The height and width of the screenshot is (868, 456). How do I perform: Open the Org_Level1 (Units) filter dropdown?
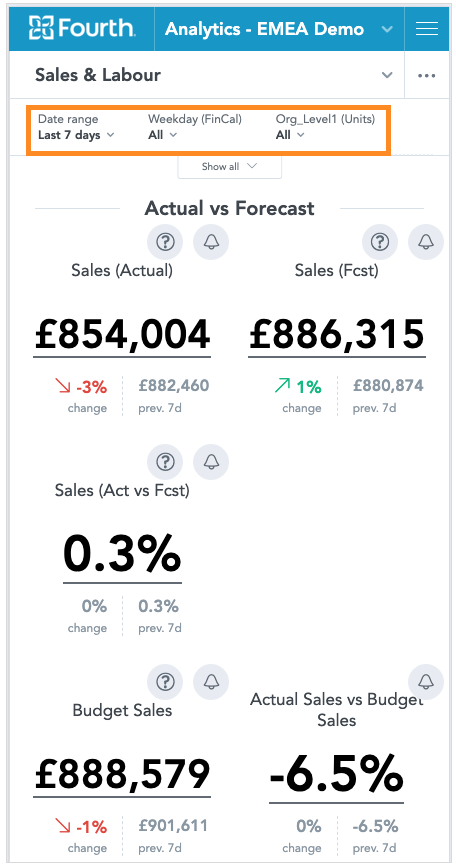click(x=325, y=128)
